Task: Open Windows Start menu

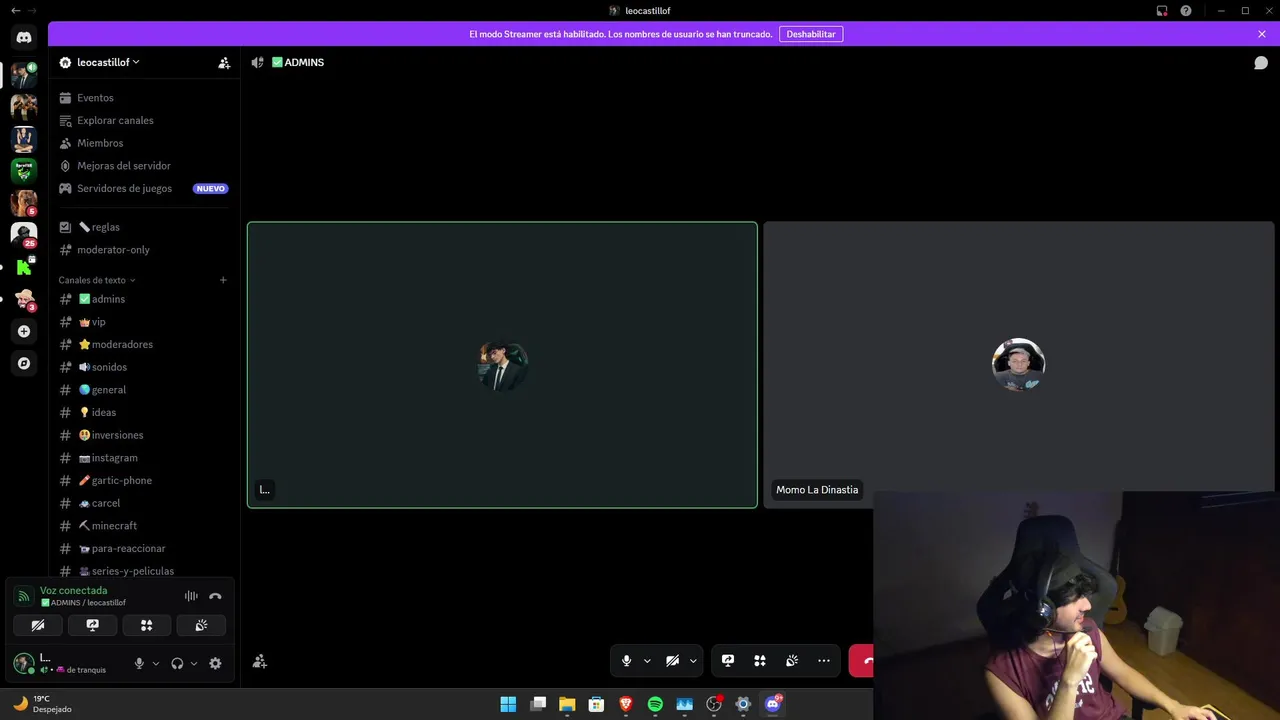Action: click(x=508, y=704)
